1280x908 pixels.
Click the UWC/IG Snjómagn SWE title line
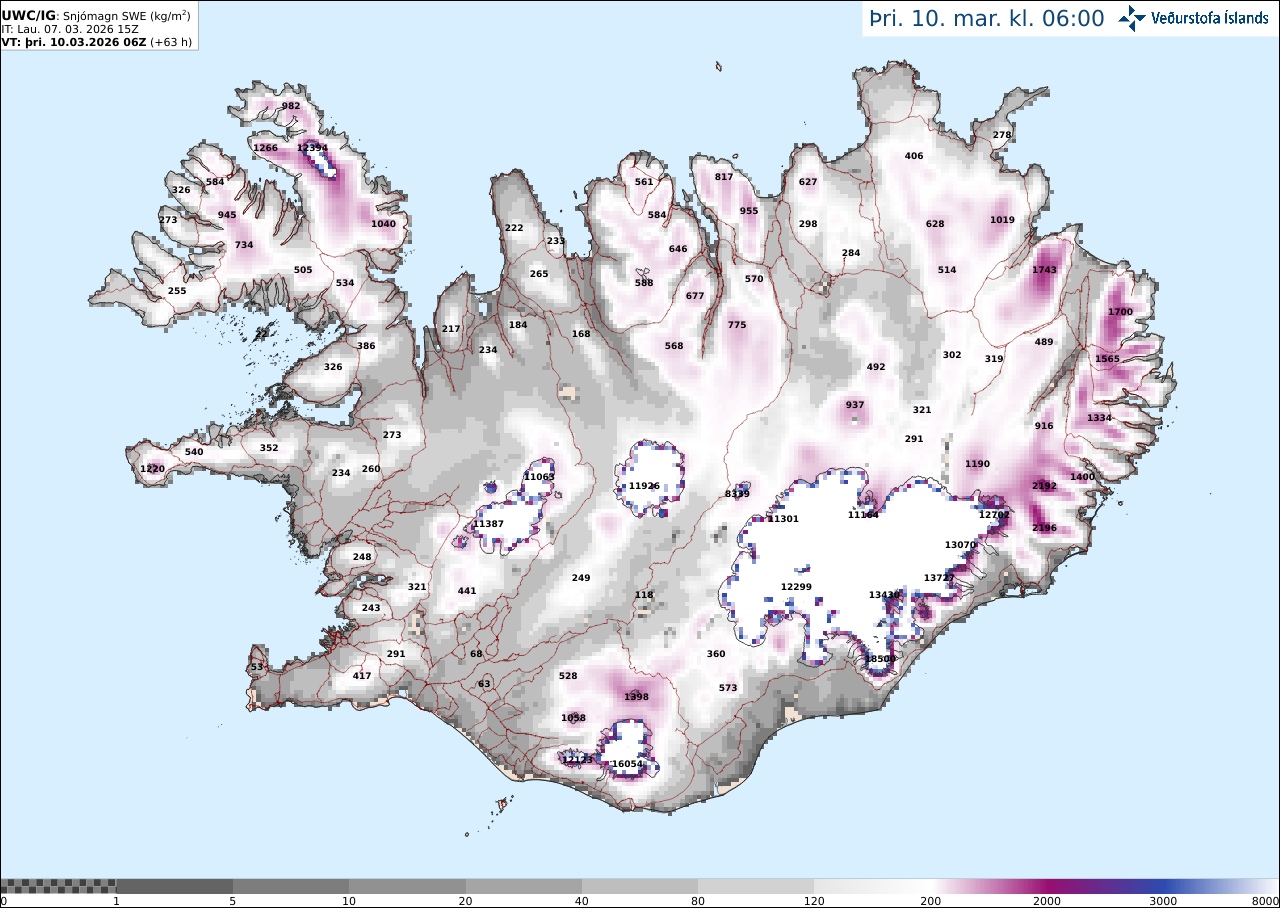pos(97,16)
